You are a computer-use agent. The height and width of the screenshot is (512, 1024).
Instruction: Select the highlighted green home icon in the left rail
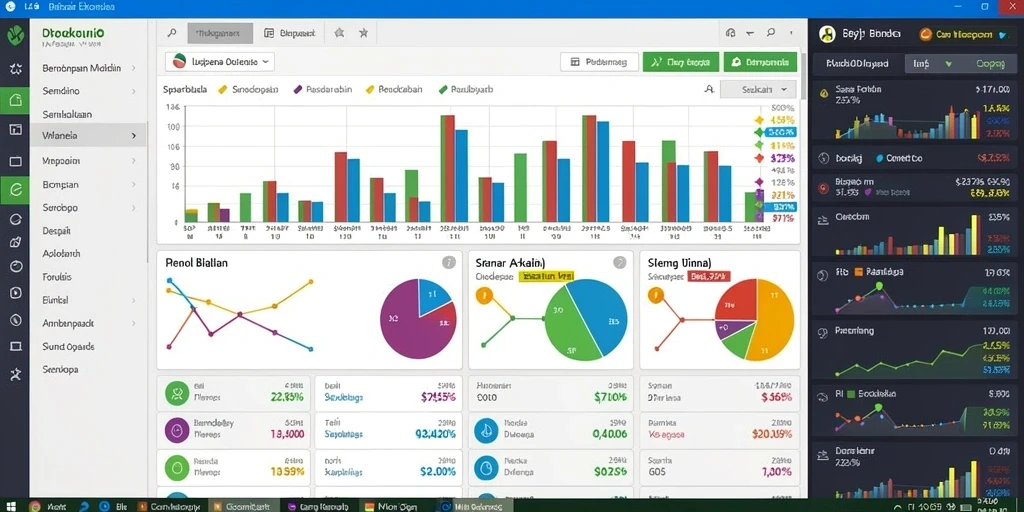coord(15,100)
